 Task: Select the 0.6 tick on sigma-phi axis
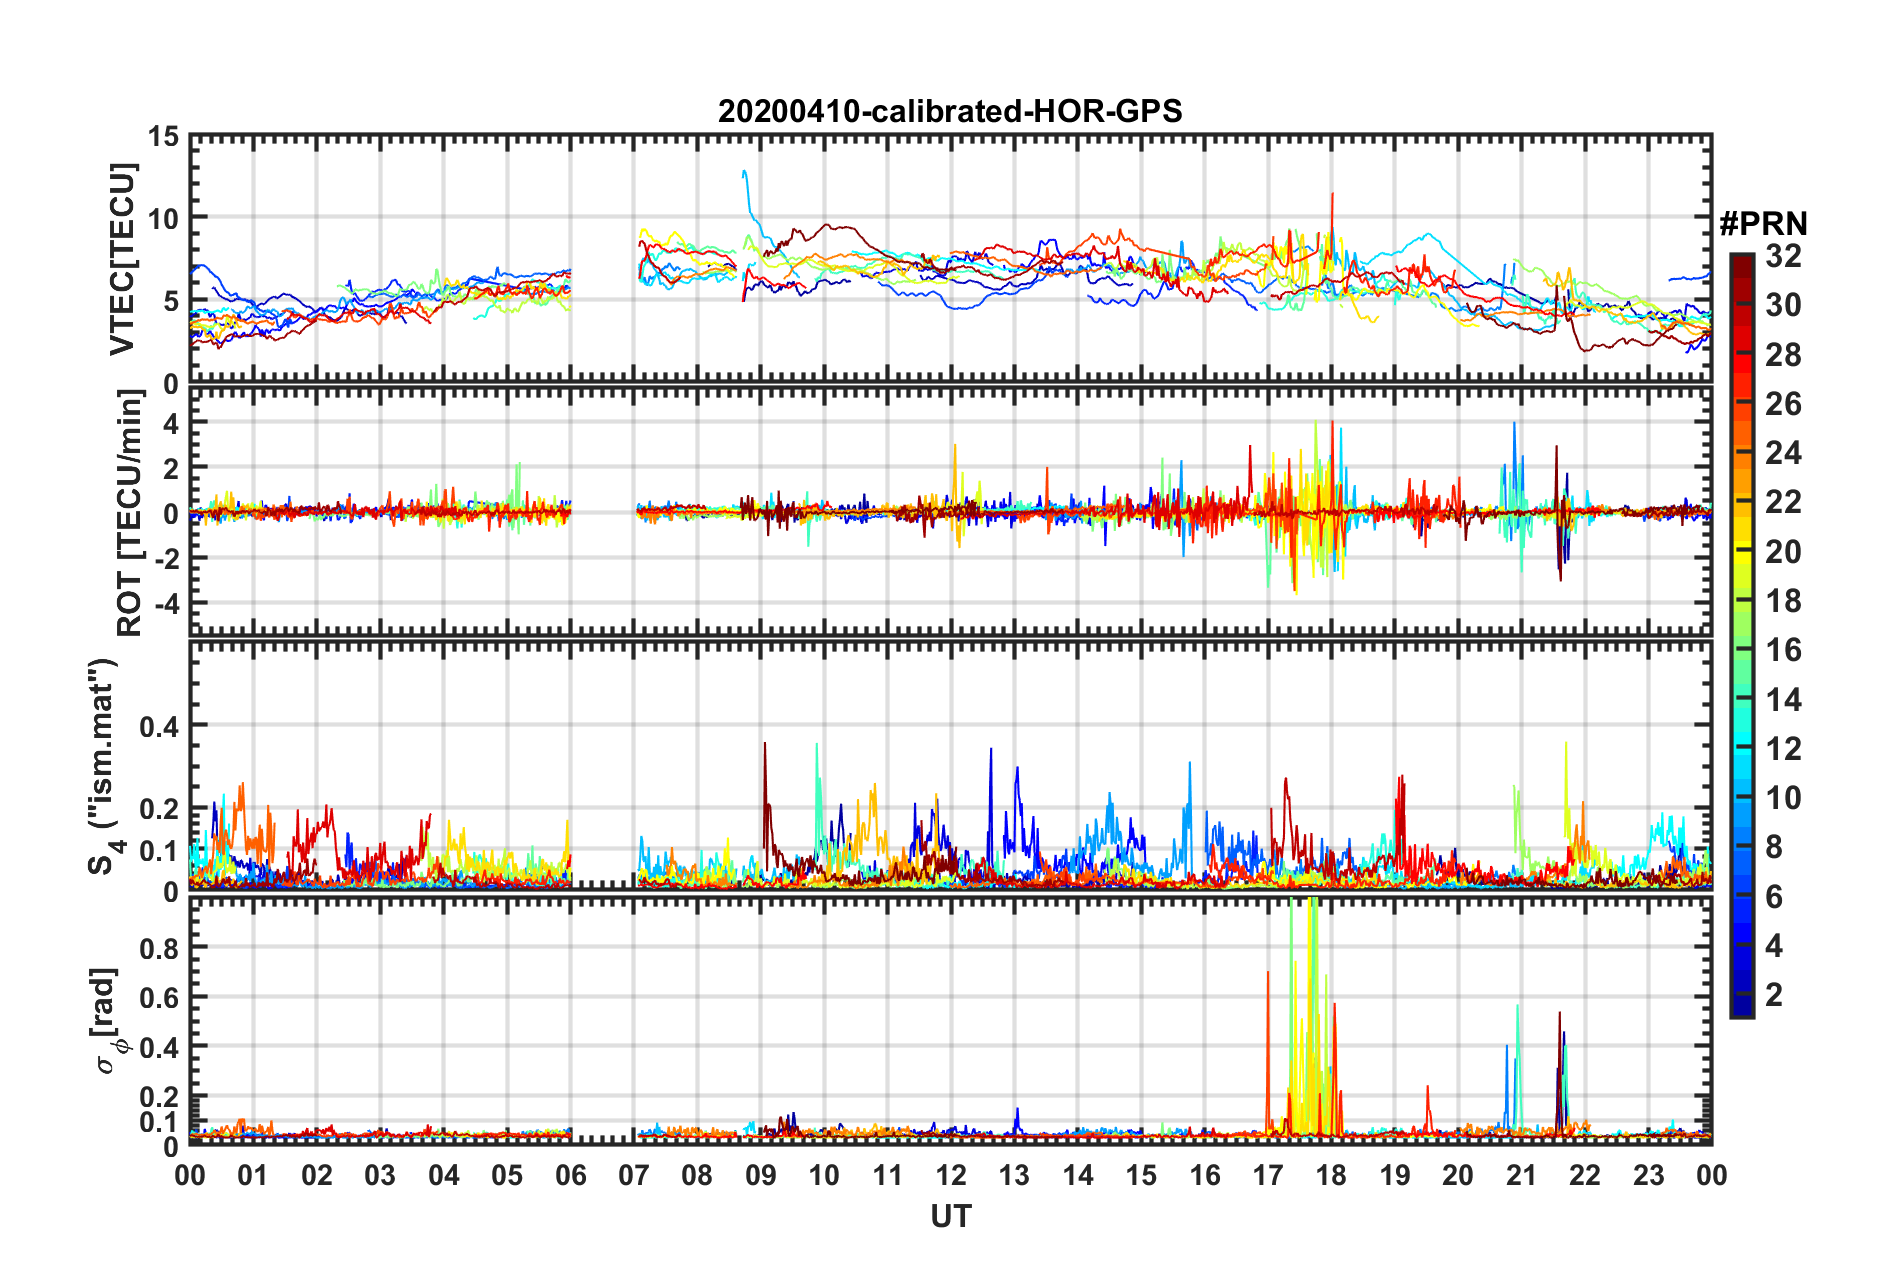[x=160, y=997]
